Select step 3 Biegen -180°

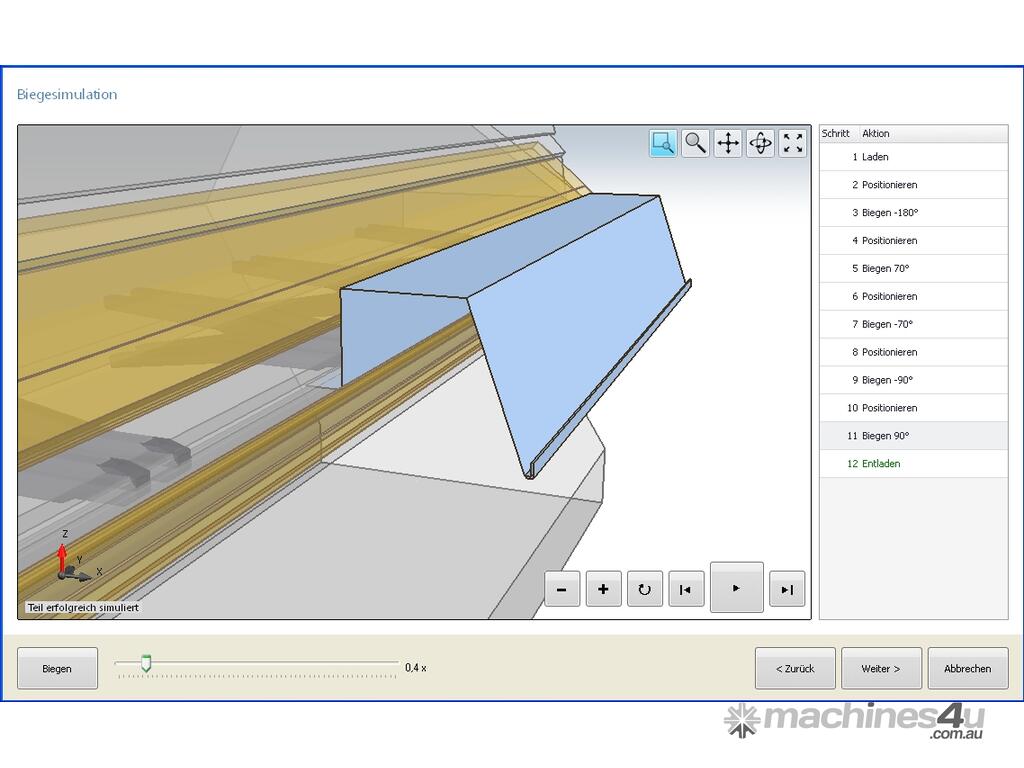(x=889, y=213)
